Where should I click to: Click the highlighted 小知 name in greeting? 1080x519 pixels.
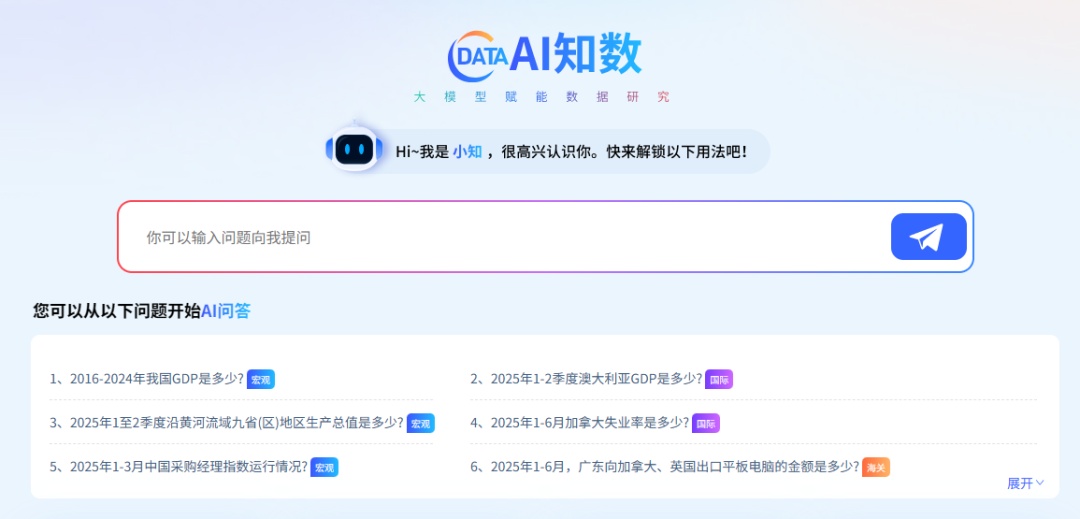[467, 152]
